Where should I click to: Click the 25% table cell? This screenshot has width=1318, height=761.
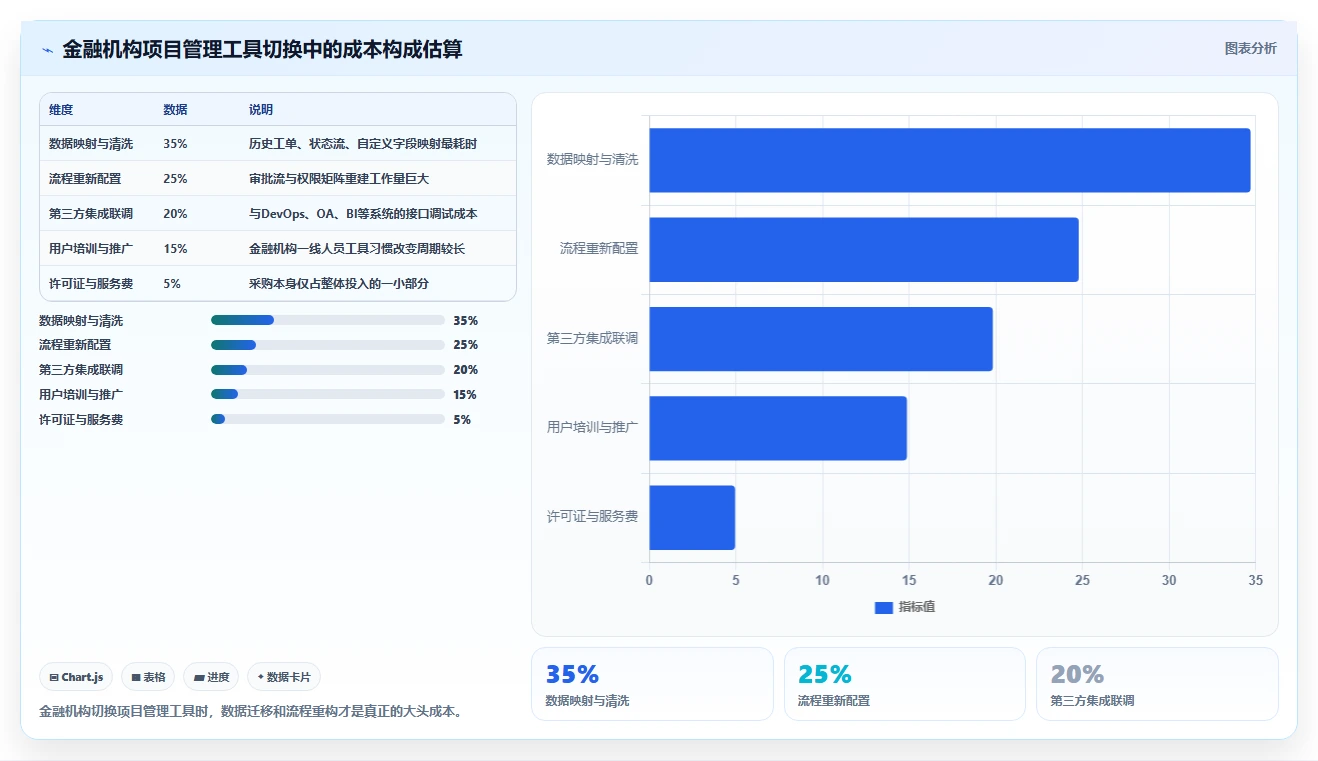coord(175,179)
